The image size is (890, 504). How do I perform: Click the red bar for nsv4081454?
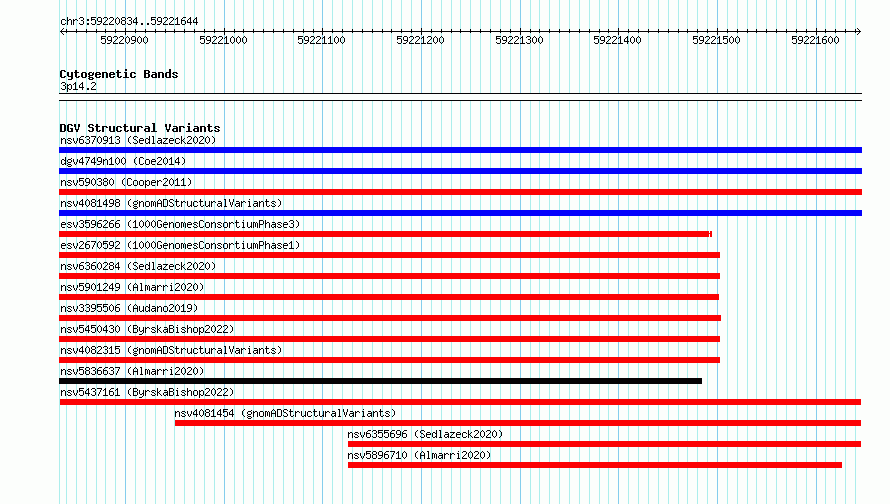518,423
